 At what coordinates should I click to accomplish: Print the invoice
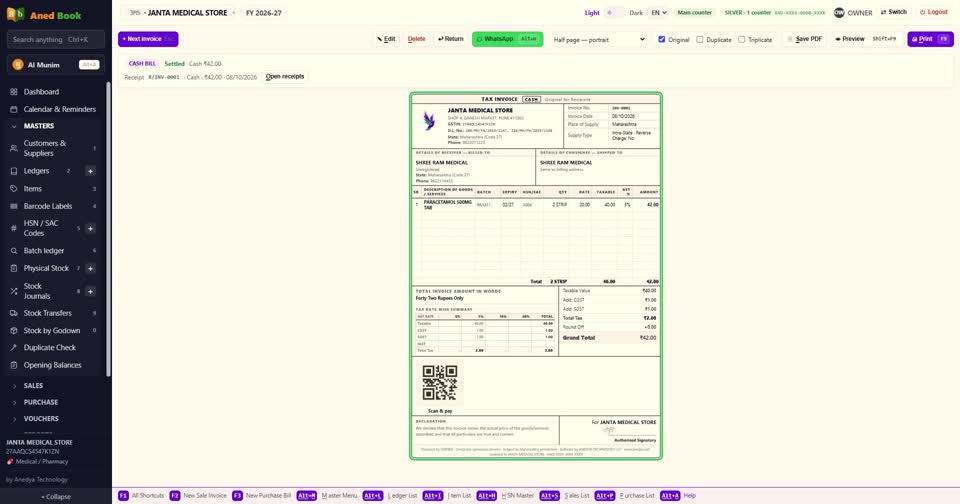pyautogui.click(x=930, y=39)
